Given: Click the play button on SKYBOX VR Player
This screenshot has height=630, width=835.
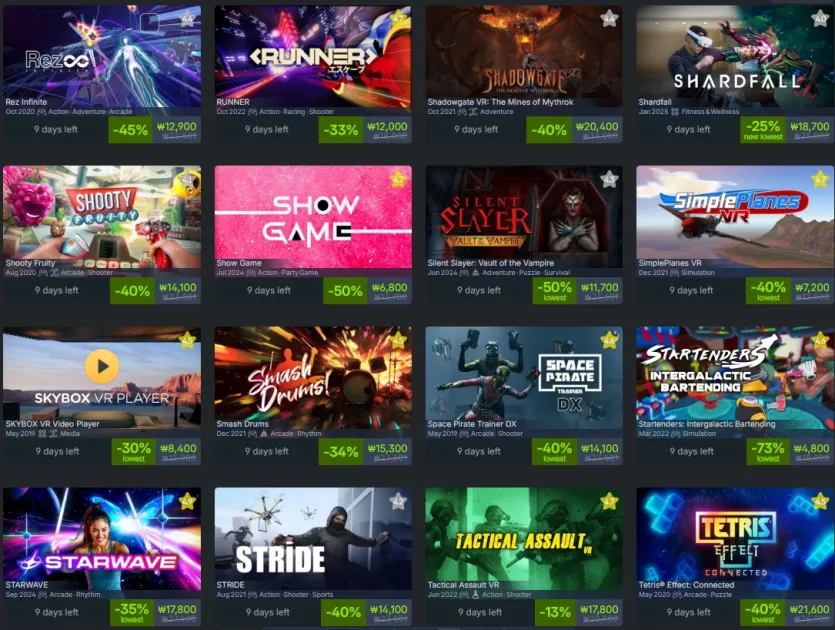Looking at the screenshot, I should (102, 366).
